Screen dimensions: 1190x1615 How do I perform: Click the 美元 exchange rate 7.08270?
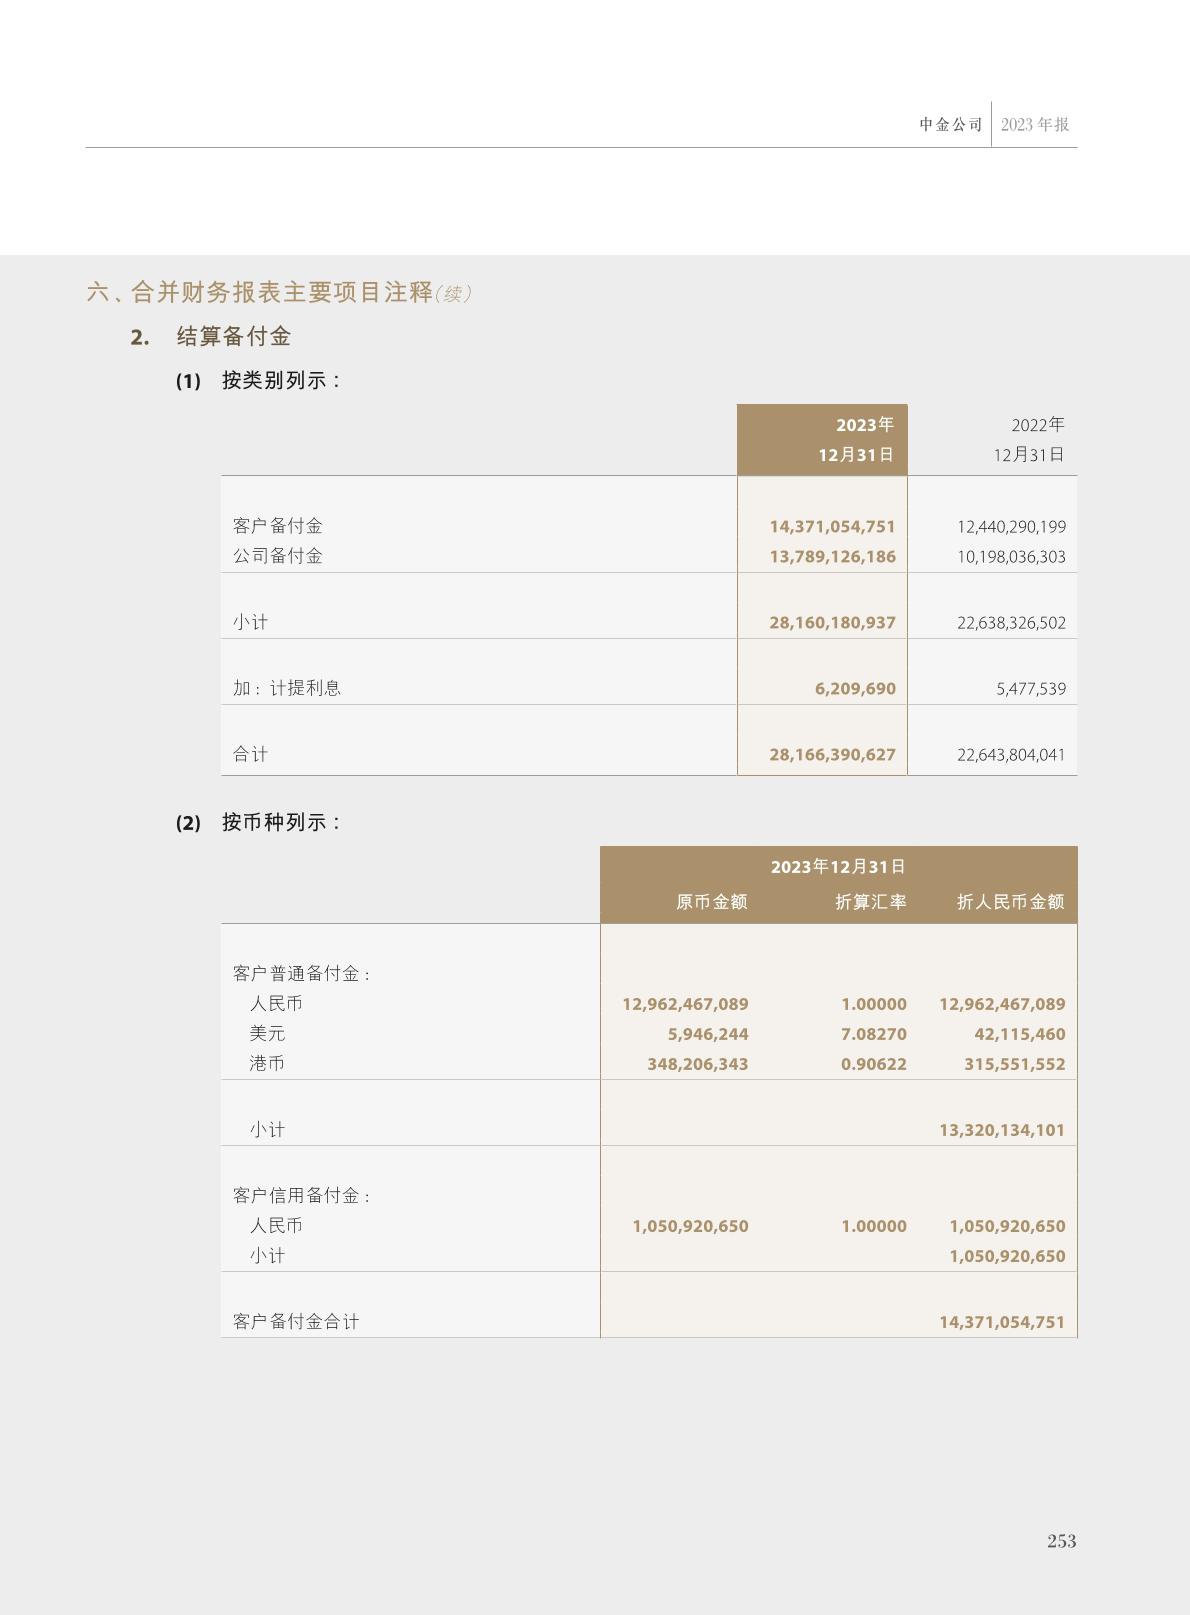click(873, 1034)
